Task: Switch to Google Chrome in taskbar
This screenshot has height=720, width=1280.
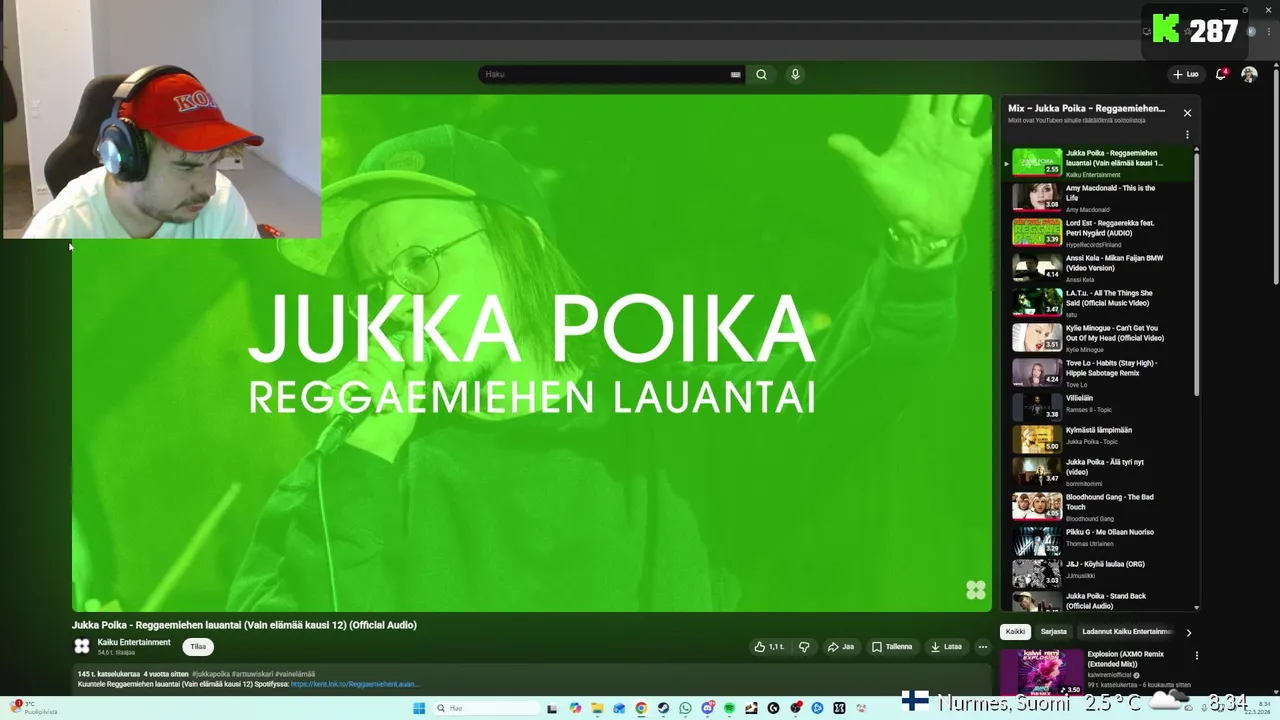Action: pyautogui.click(x=641, y=708)
